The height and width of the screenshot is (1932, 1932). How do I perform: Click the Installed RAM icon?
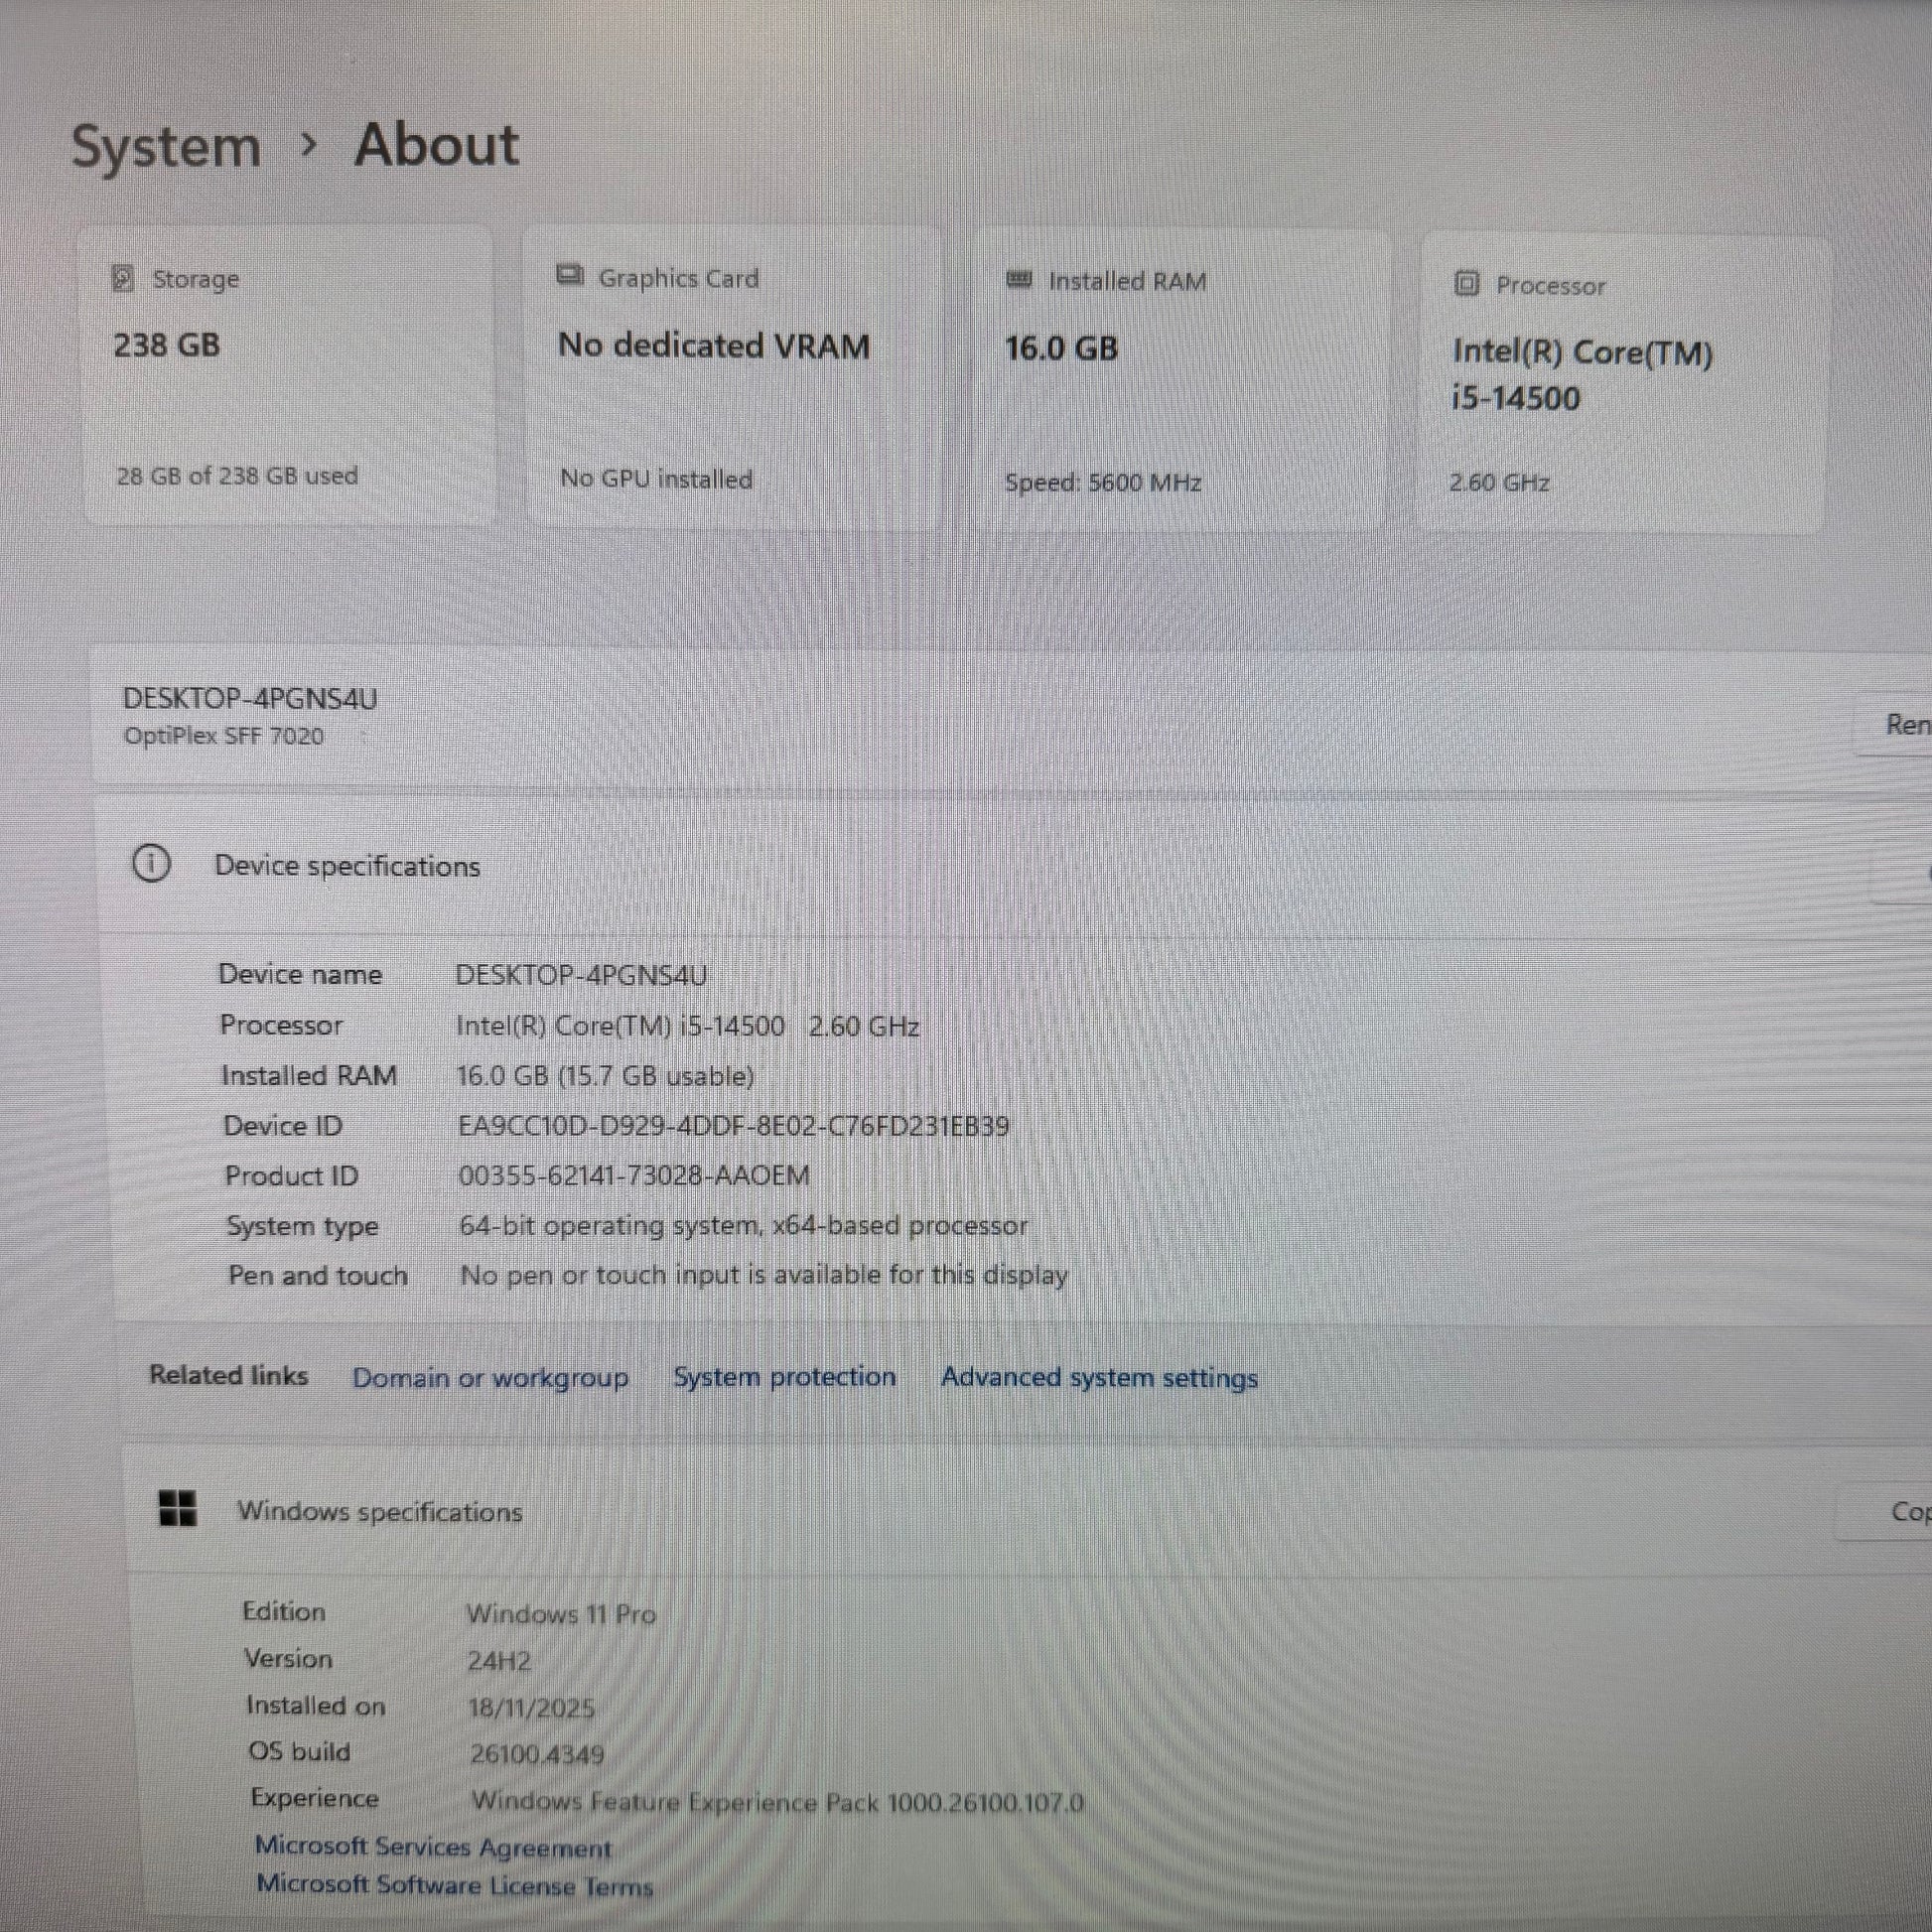coord(1018,279)
